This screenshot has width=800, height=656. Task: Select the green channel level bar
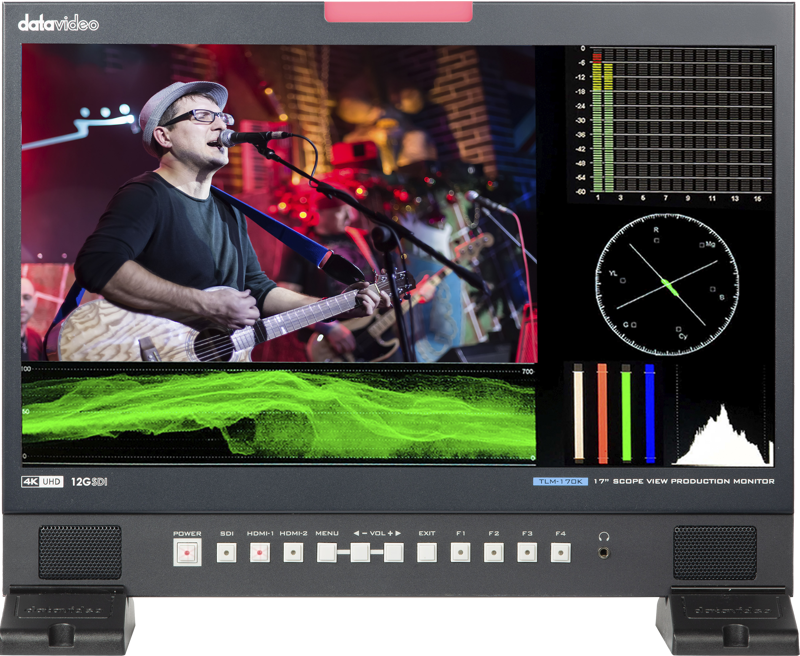coord(626,414)
